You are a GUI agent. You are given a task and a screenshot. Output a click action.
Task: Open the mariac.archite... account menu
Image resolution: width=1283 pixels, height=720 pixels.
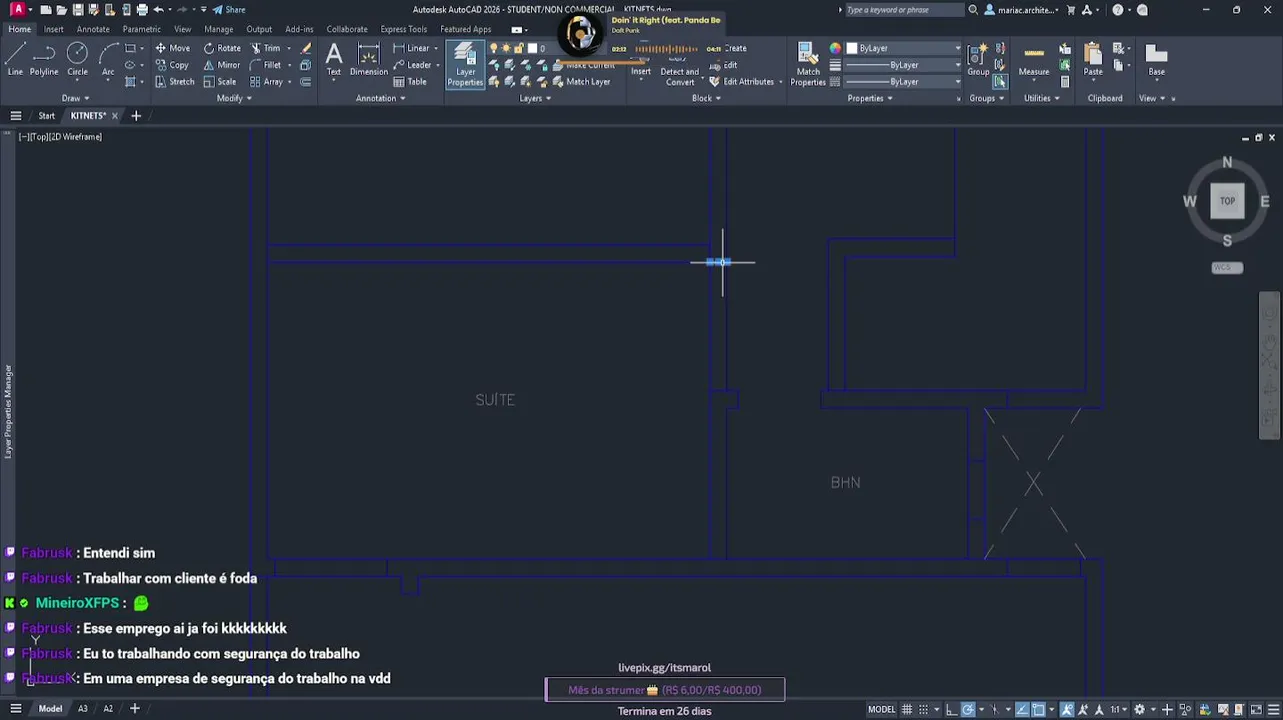tap(1022, 10)
